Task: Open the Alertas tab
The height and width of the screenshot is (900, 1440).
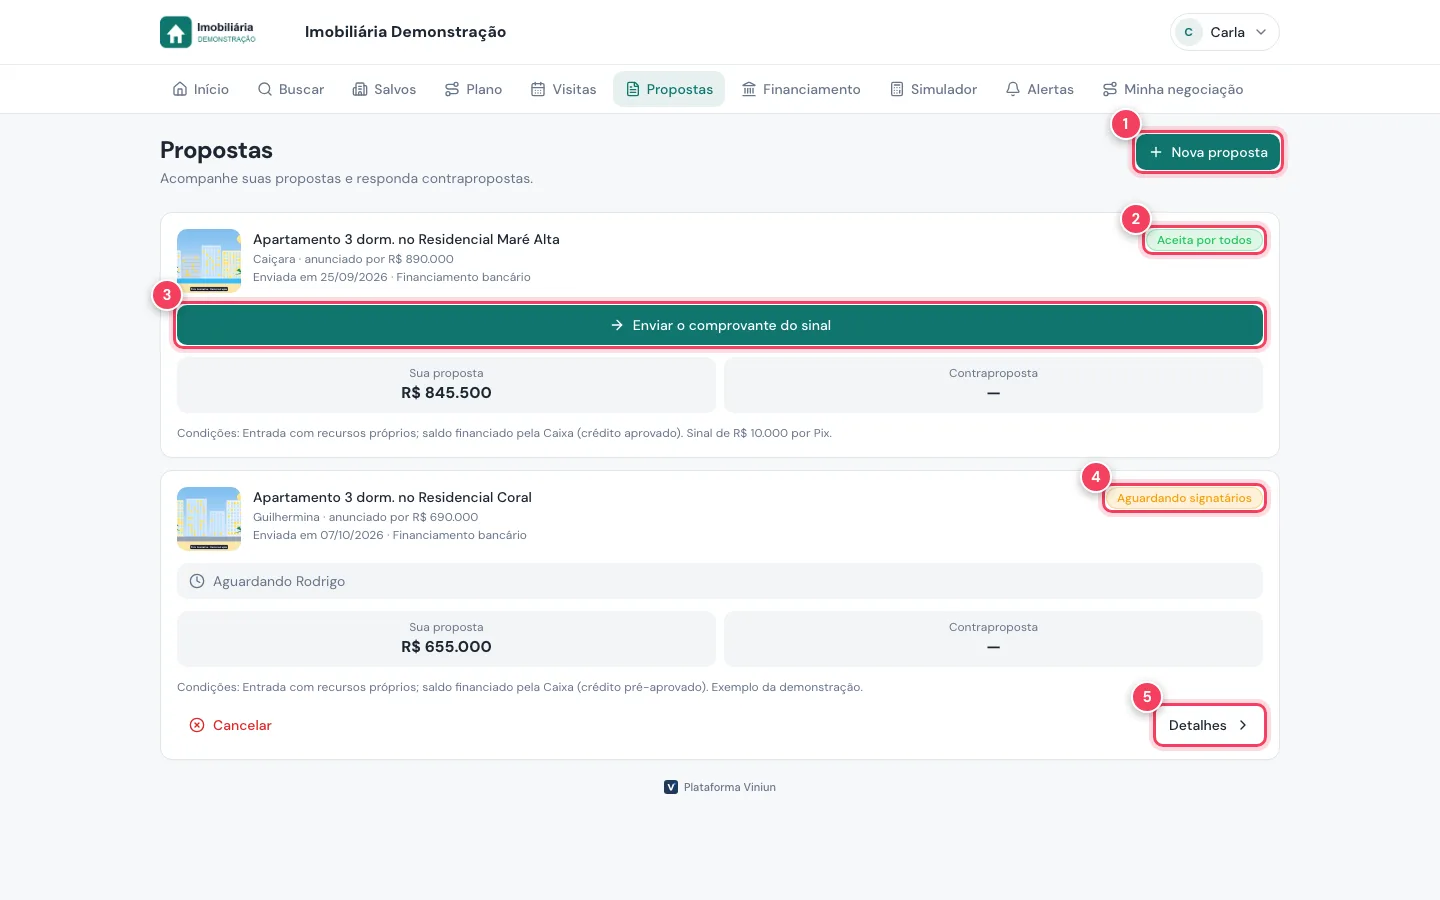Action: pyautogui.click(x=1040, y=89)
